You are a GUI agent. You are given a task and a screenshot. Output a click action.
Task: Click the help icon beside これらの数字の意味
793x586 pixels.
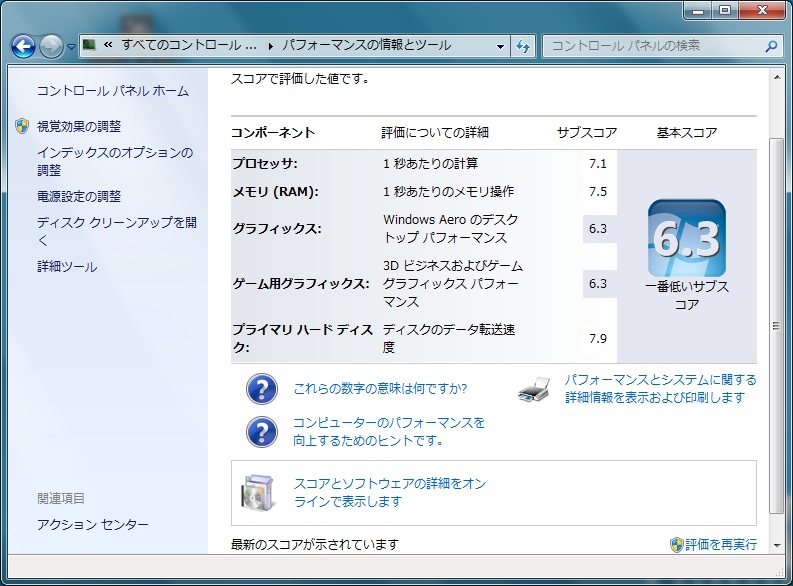(x=261, y=389)
